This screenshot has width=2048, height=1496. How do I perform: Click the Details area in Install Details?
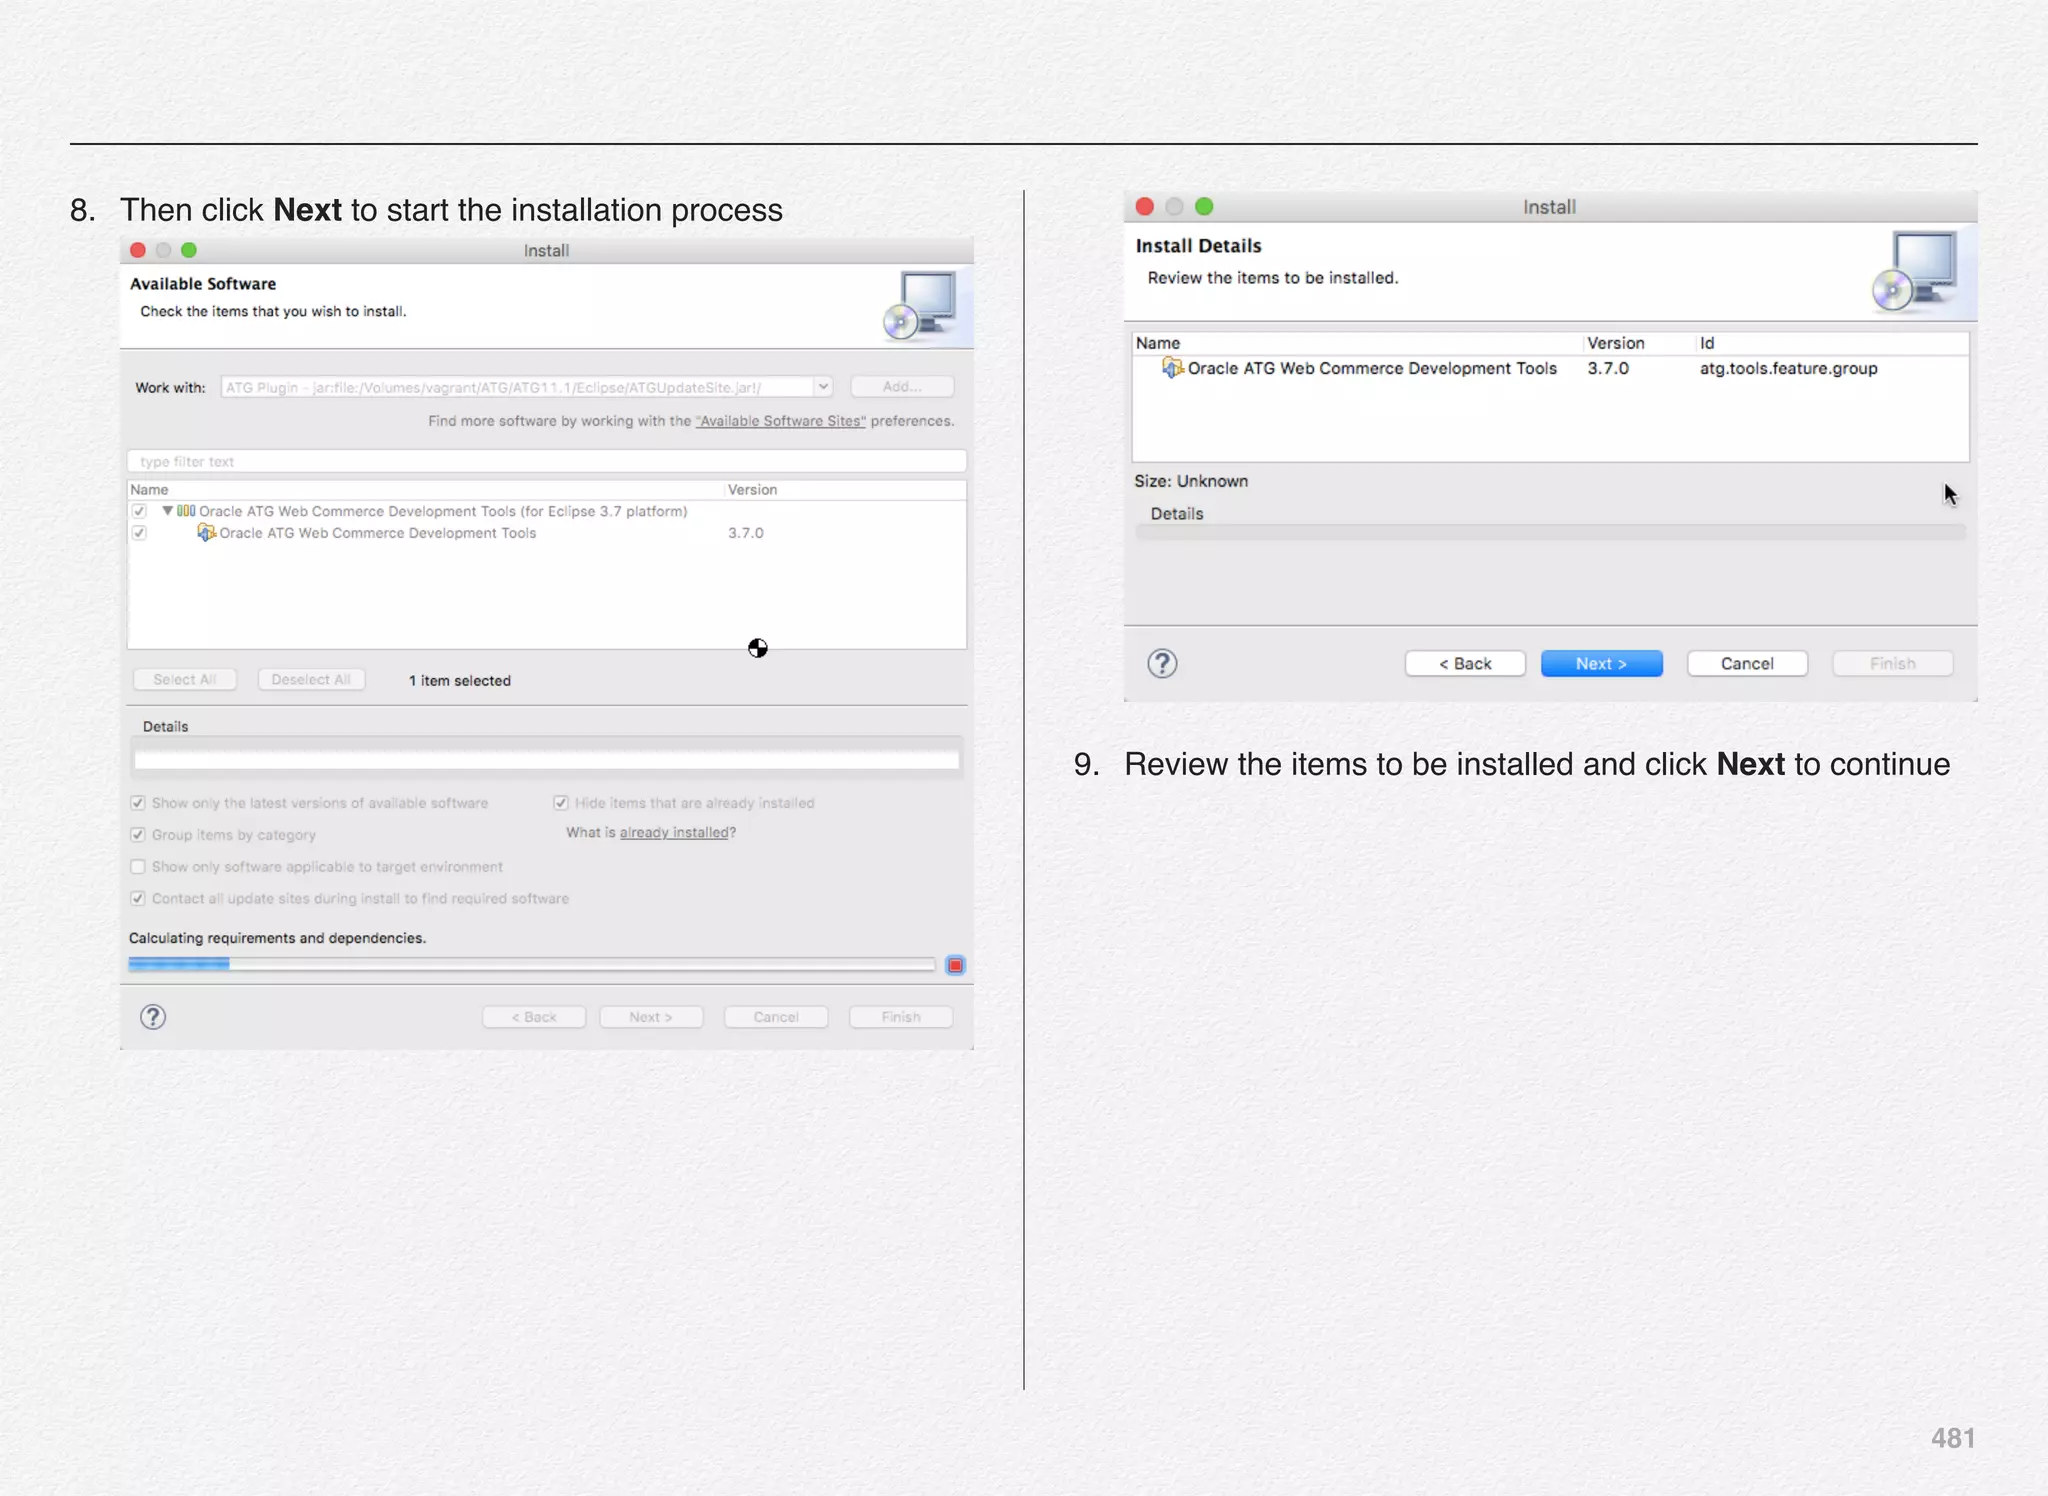[1550, 533]
